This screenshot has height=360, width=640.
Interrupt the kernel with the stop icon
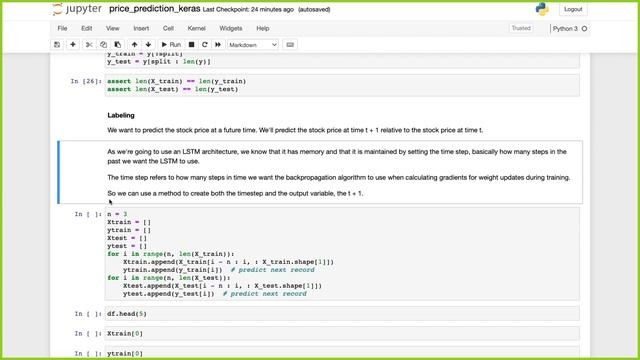191,44
